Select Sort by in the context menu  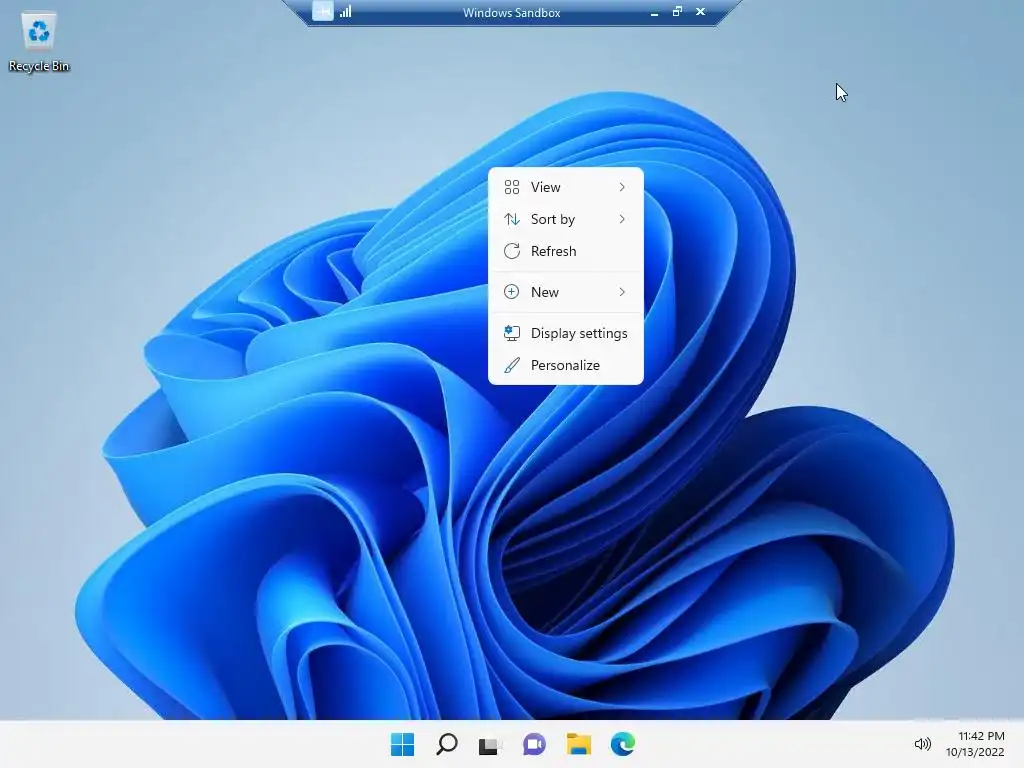point(566,219)
